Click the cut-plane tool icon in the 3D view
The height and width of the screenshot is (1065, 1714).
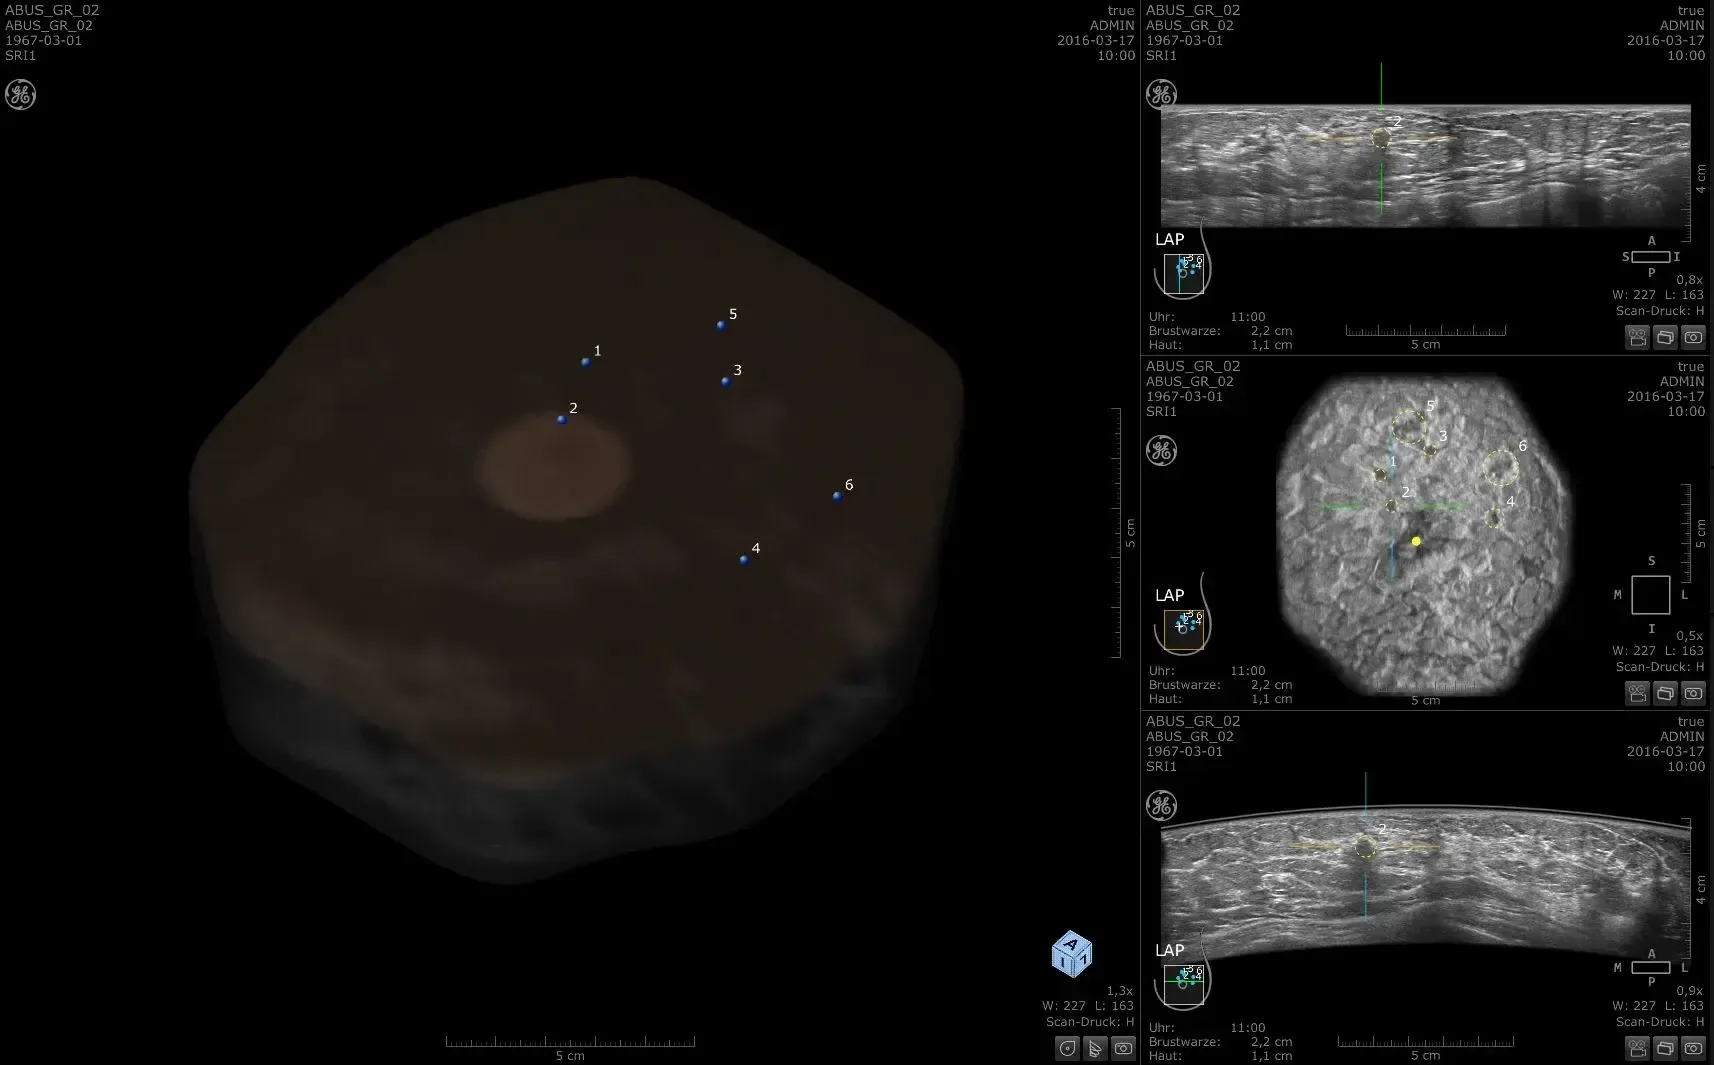click(1095, 1048)
